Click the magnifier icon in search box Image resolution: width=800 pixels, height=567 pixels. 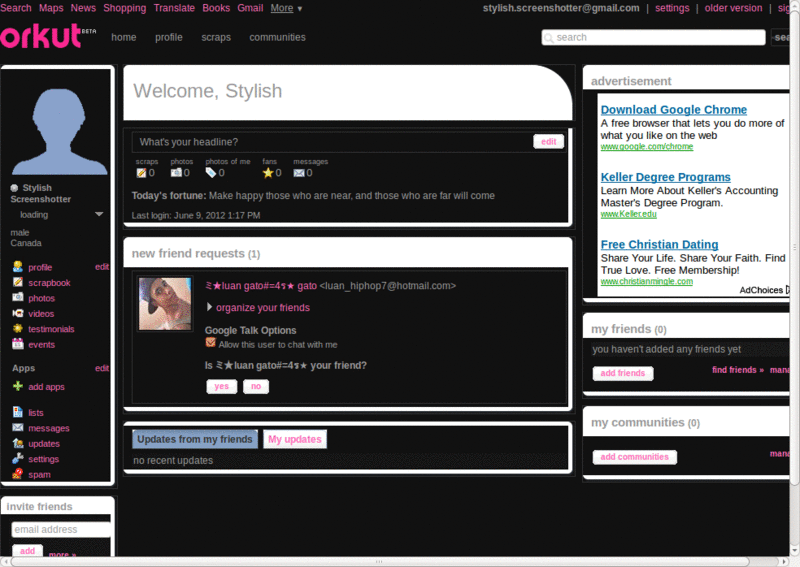click(x=549, y=38)
